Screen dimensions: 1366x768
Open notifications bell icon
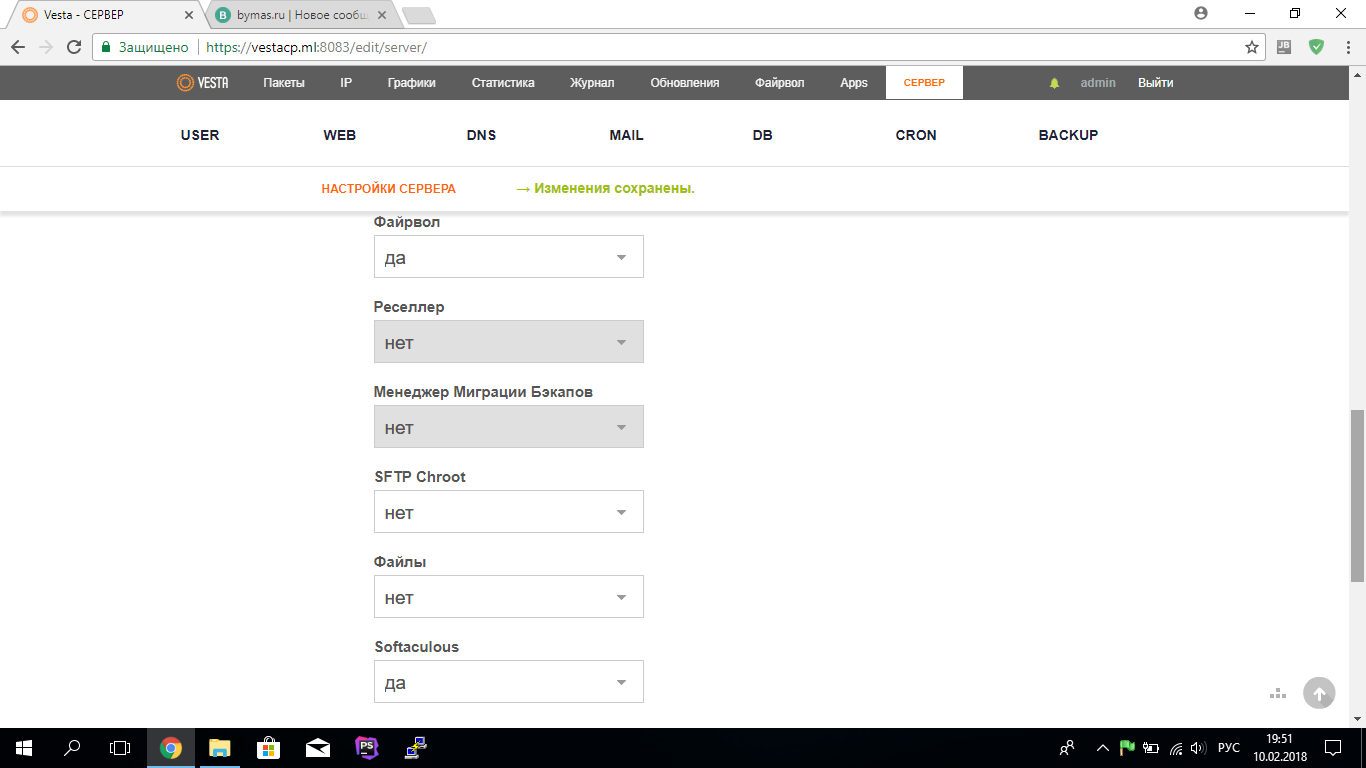[x=1054, y=83]
